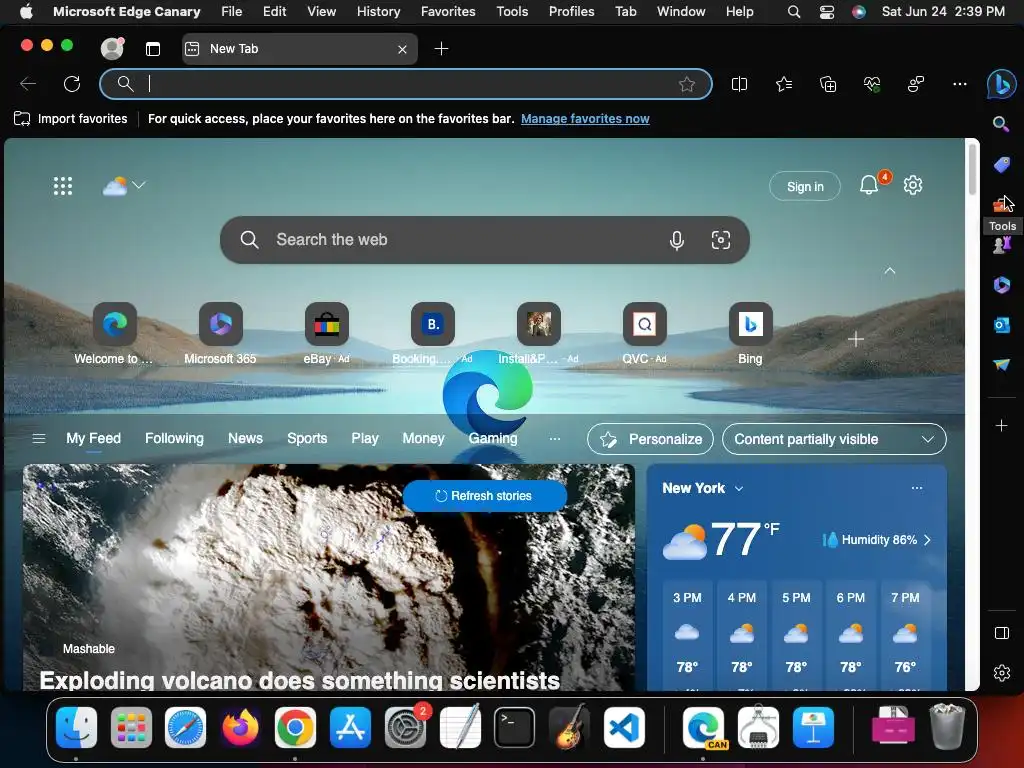
Task: Focus the Search the web field
Action: [x=485, y=240]
